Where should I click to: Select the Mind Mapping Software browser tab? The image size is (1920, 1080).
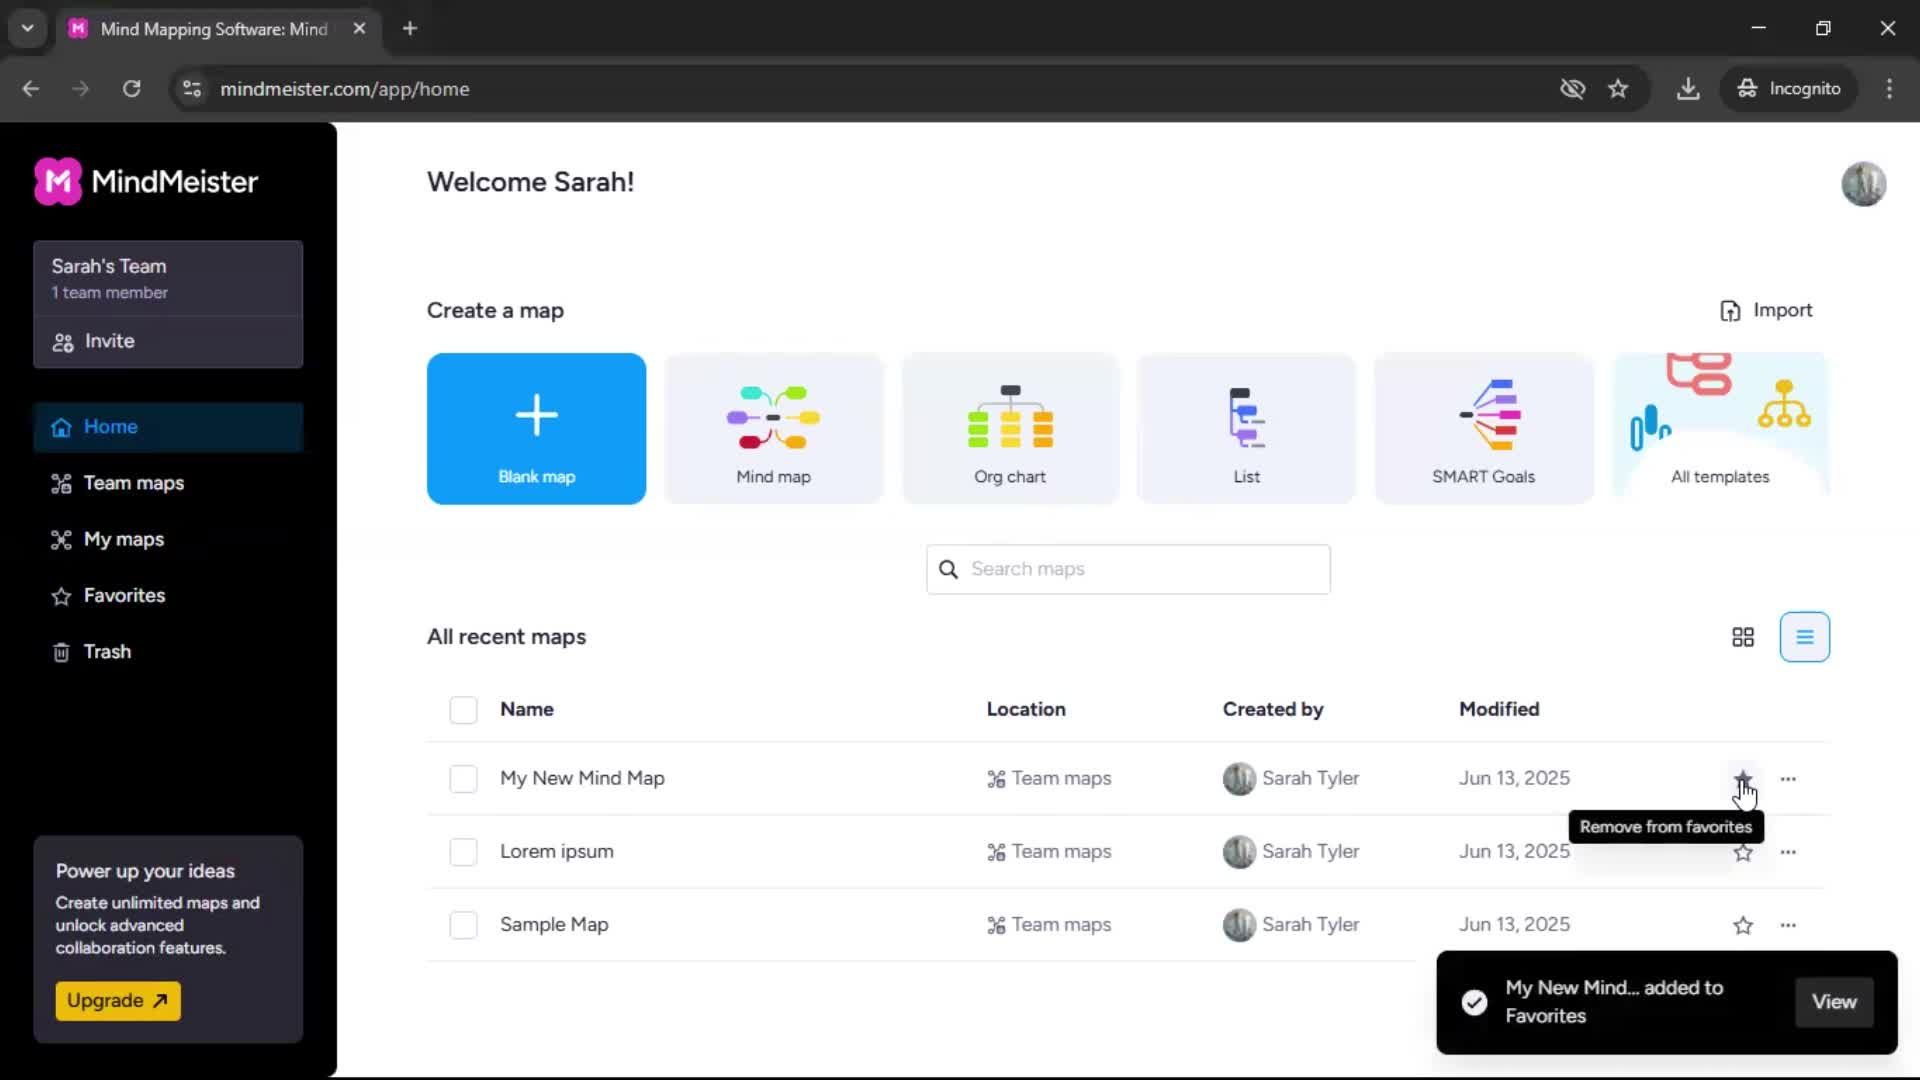click(x=214, y=29)
